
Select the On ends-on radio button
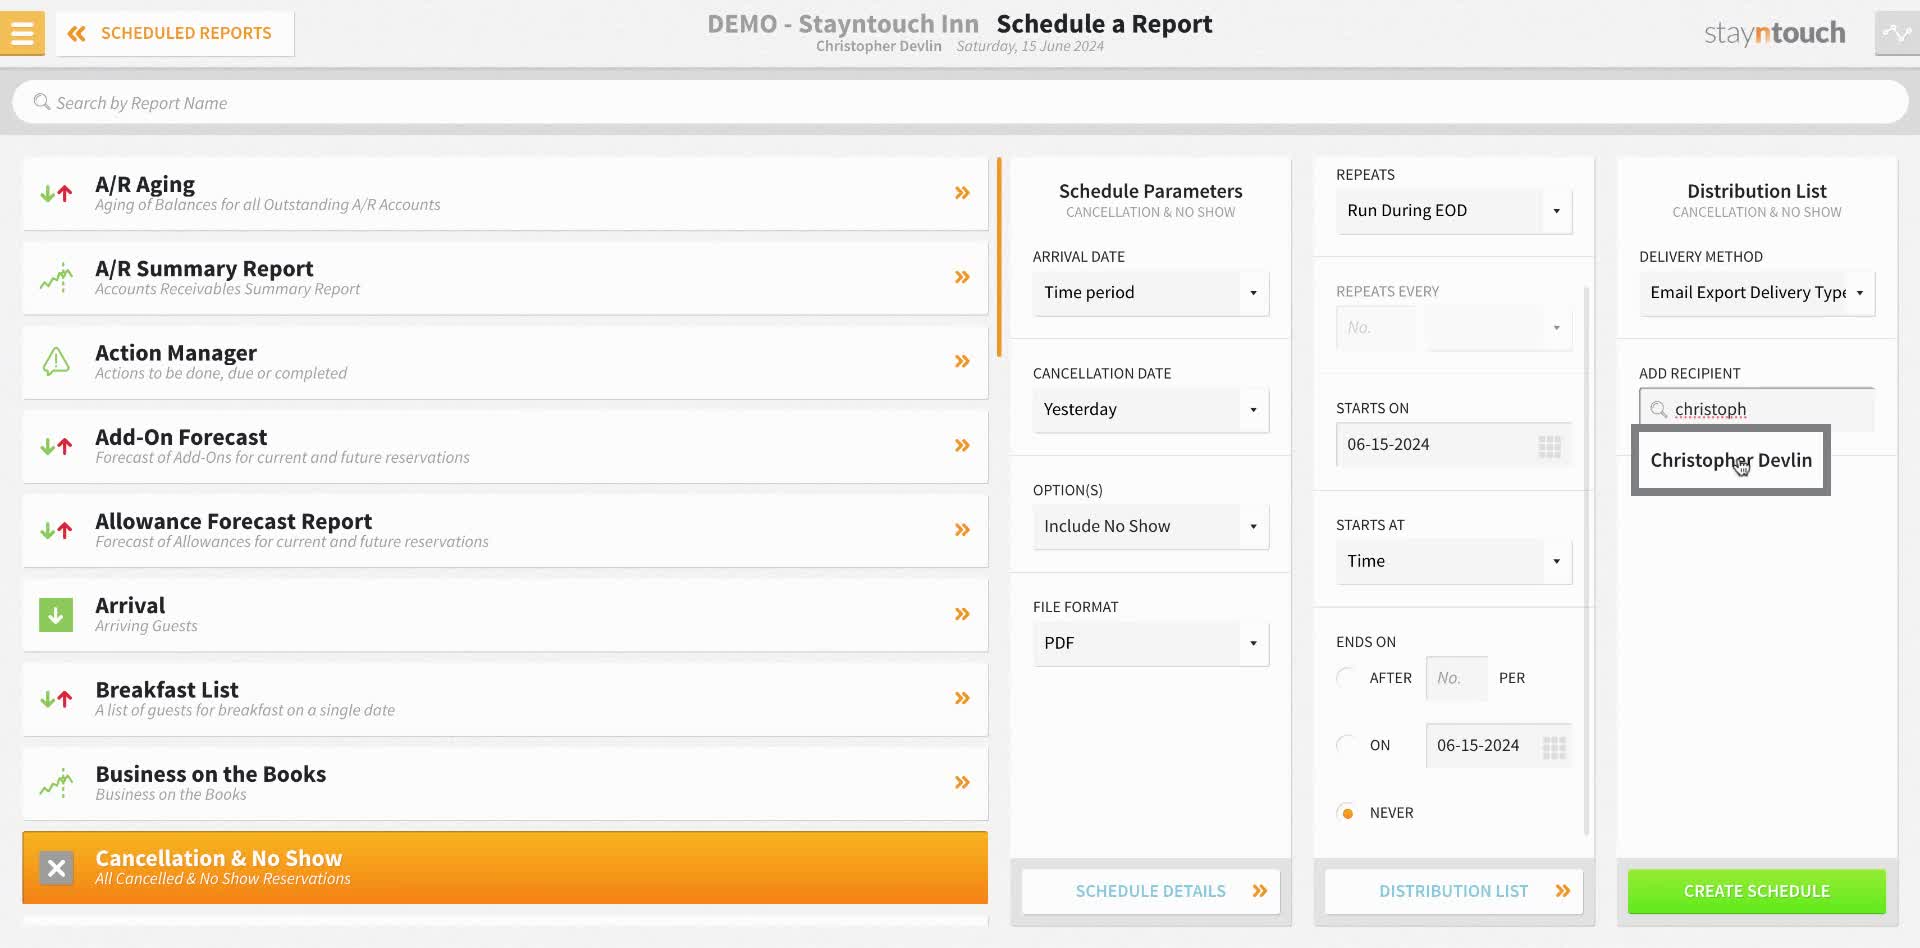click(x=1347, y=745)
